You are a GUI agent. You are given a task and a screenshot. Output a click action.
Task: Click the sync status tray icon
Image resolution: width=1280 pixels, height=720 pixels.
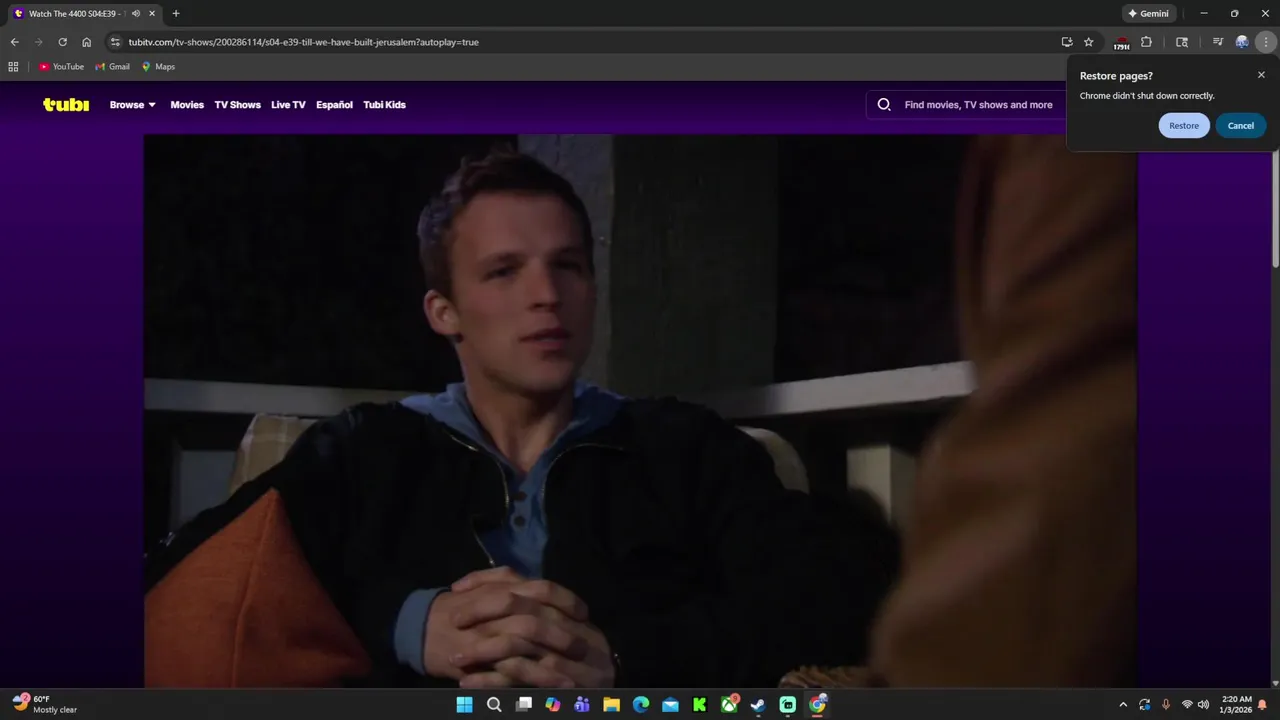click(x=1145, y=705)
